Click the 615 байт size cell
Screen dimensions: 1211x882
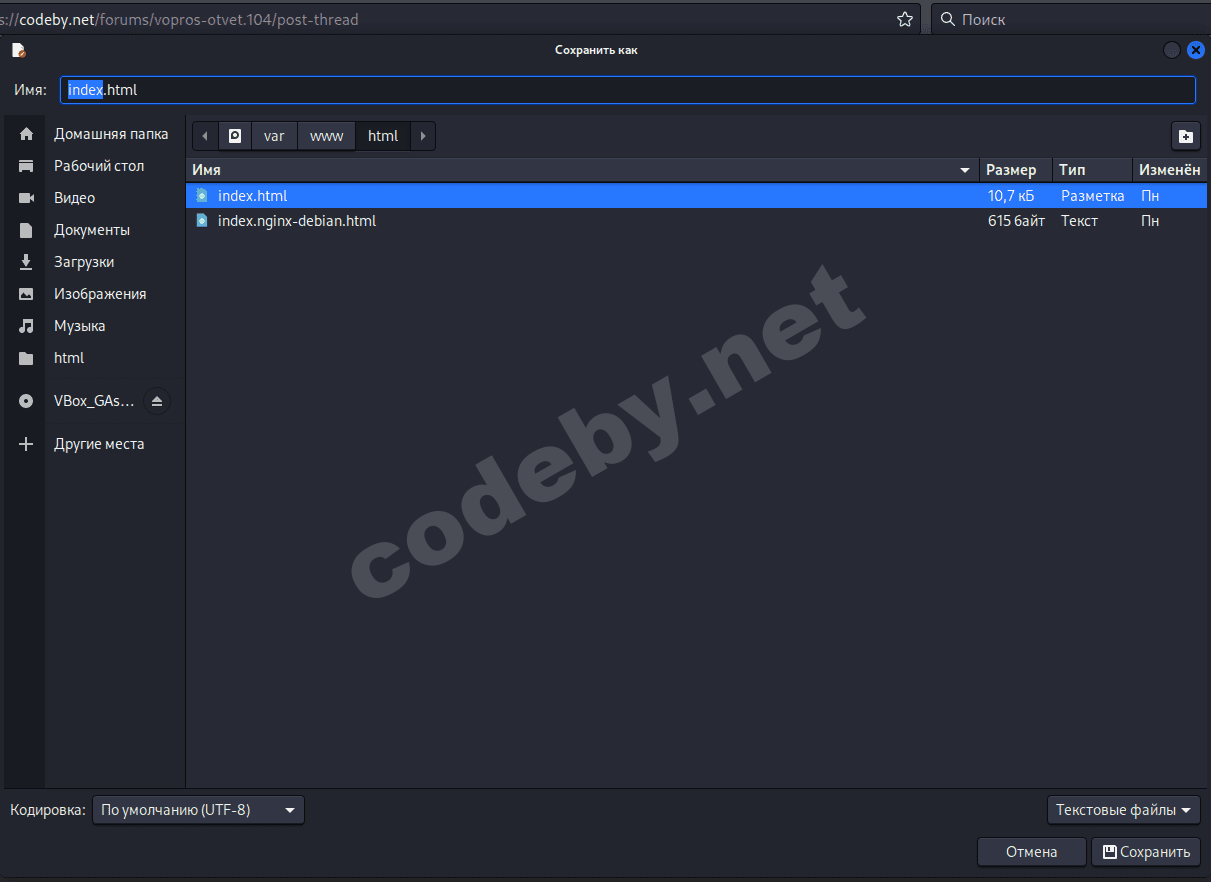(1016, 221)
